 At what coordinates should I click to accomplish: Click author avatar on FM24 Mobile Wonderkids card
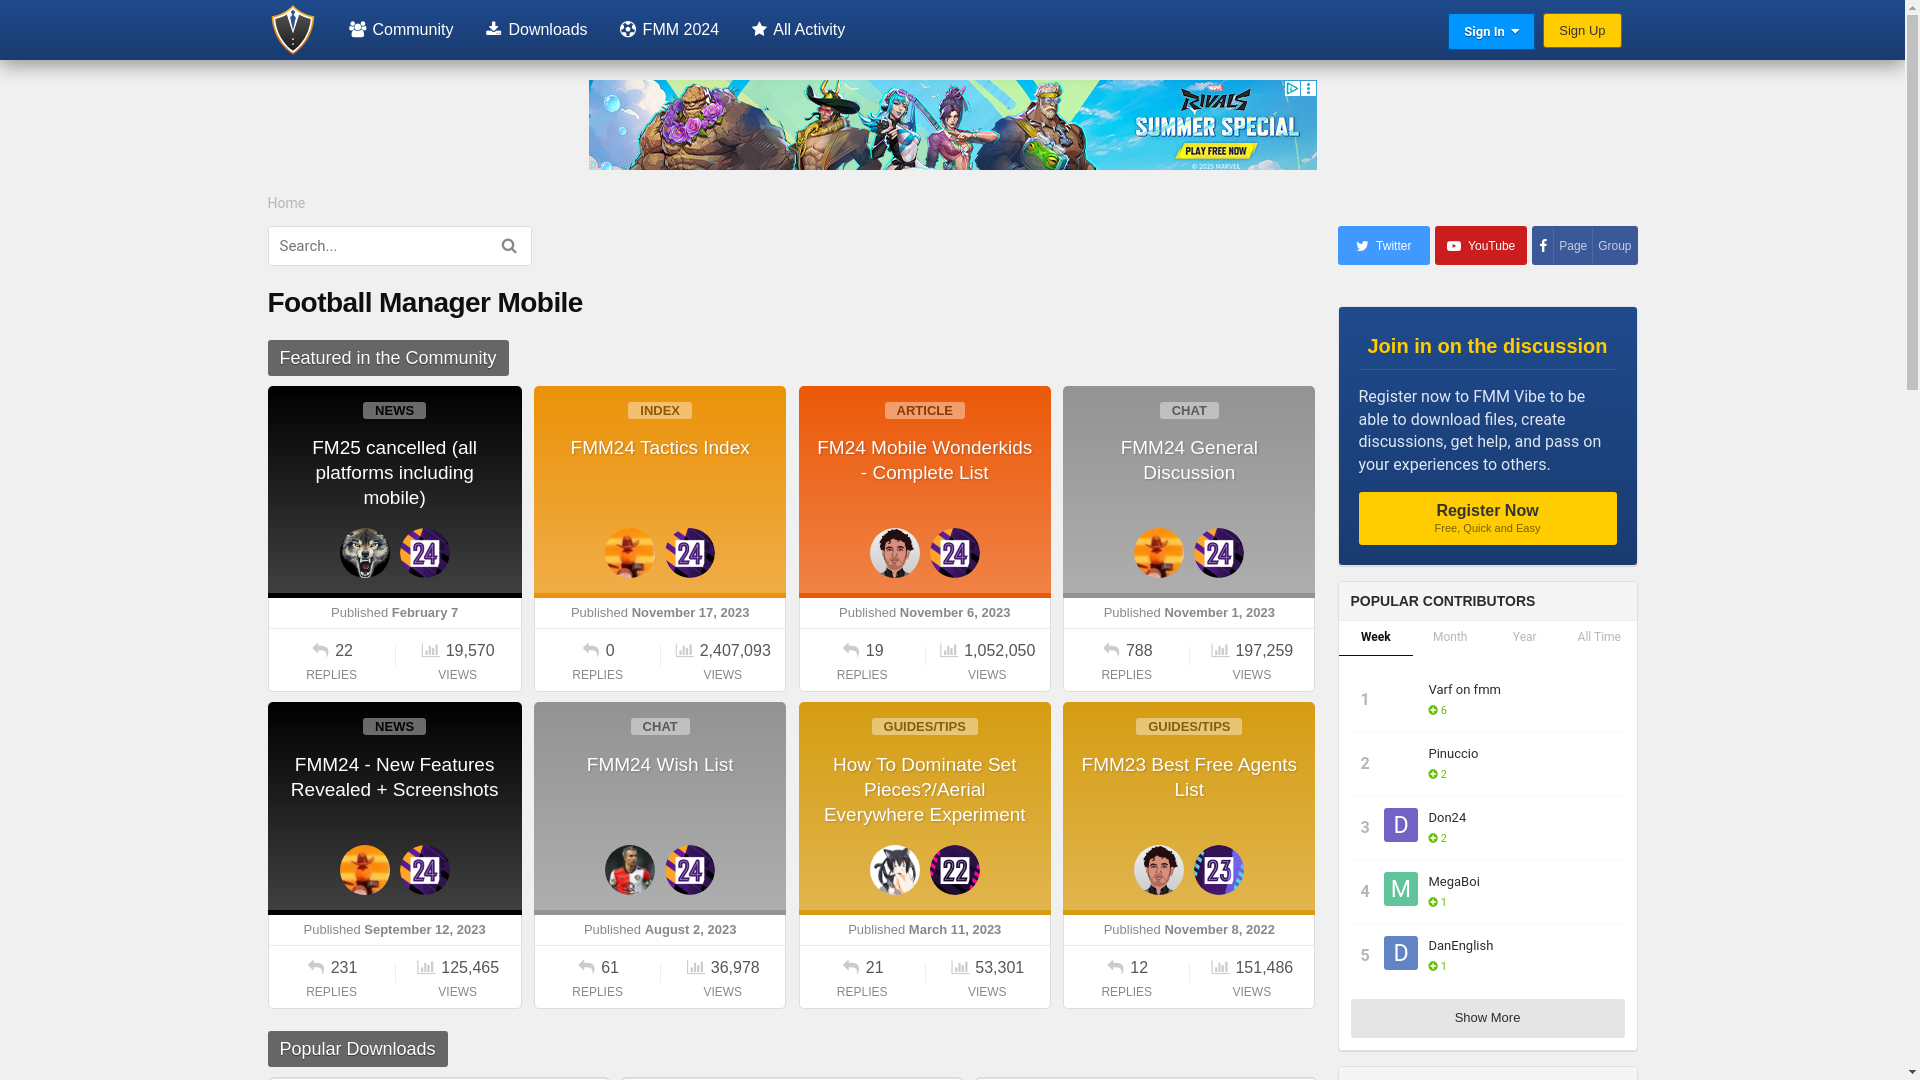[895, 553]
